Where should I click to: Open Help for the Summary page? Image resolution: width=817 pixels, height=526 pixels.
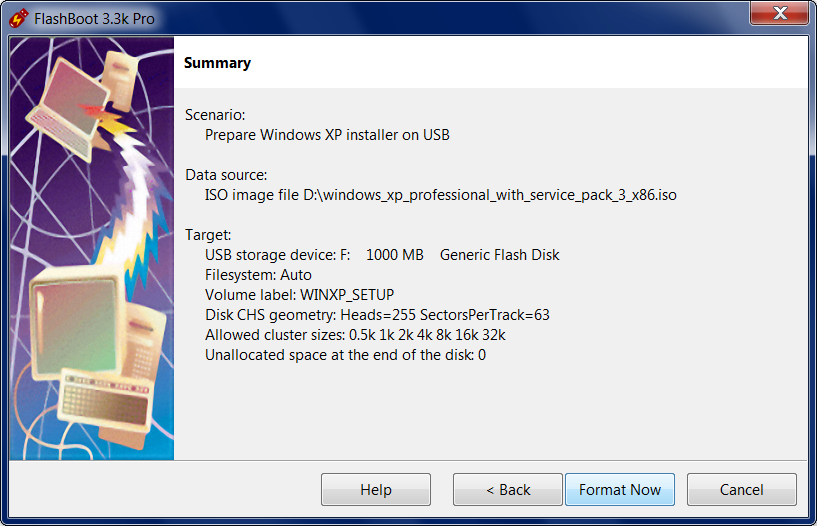click(x=376, y=490)
